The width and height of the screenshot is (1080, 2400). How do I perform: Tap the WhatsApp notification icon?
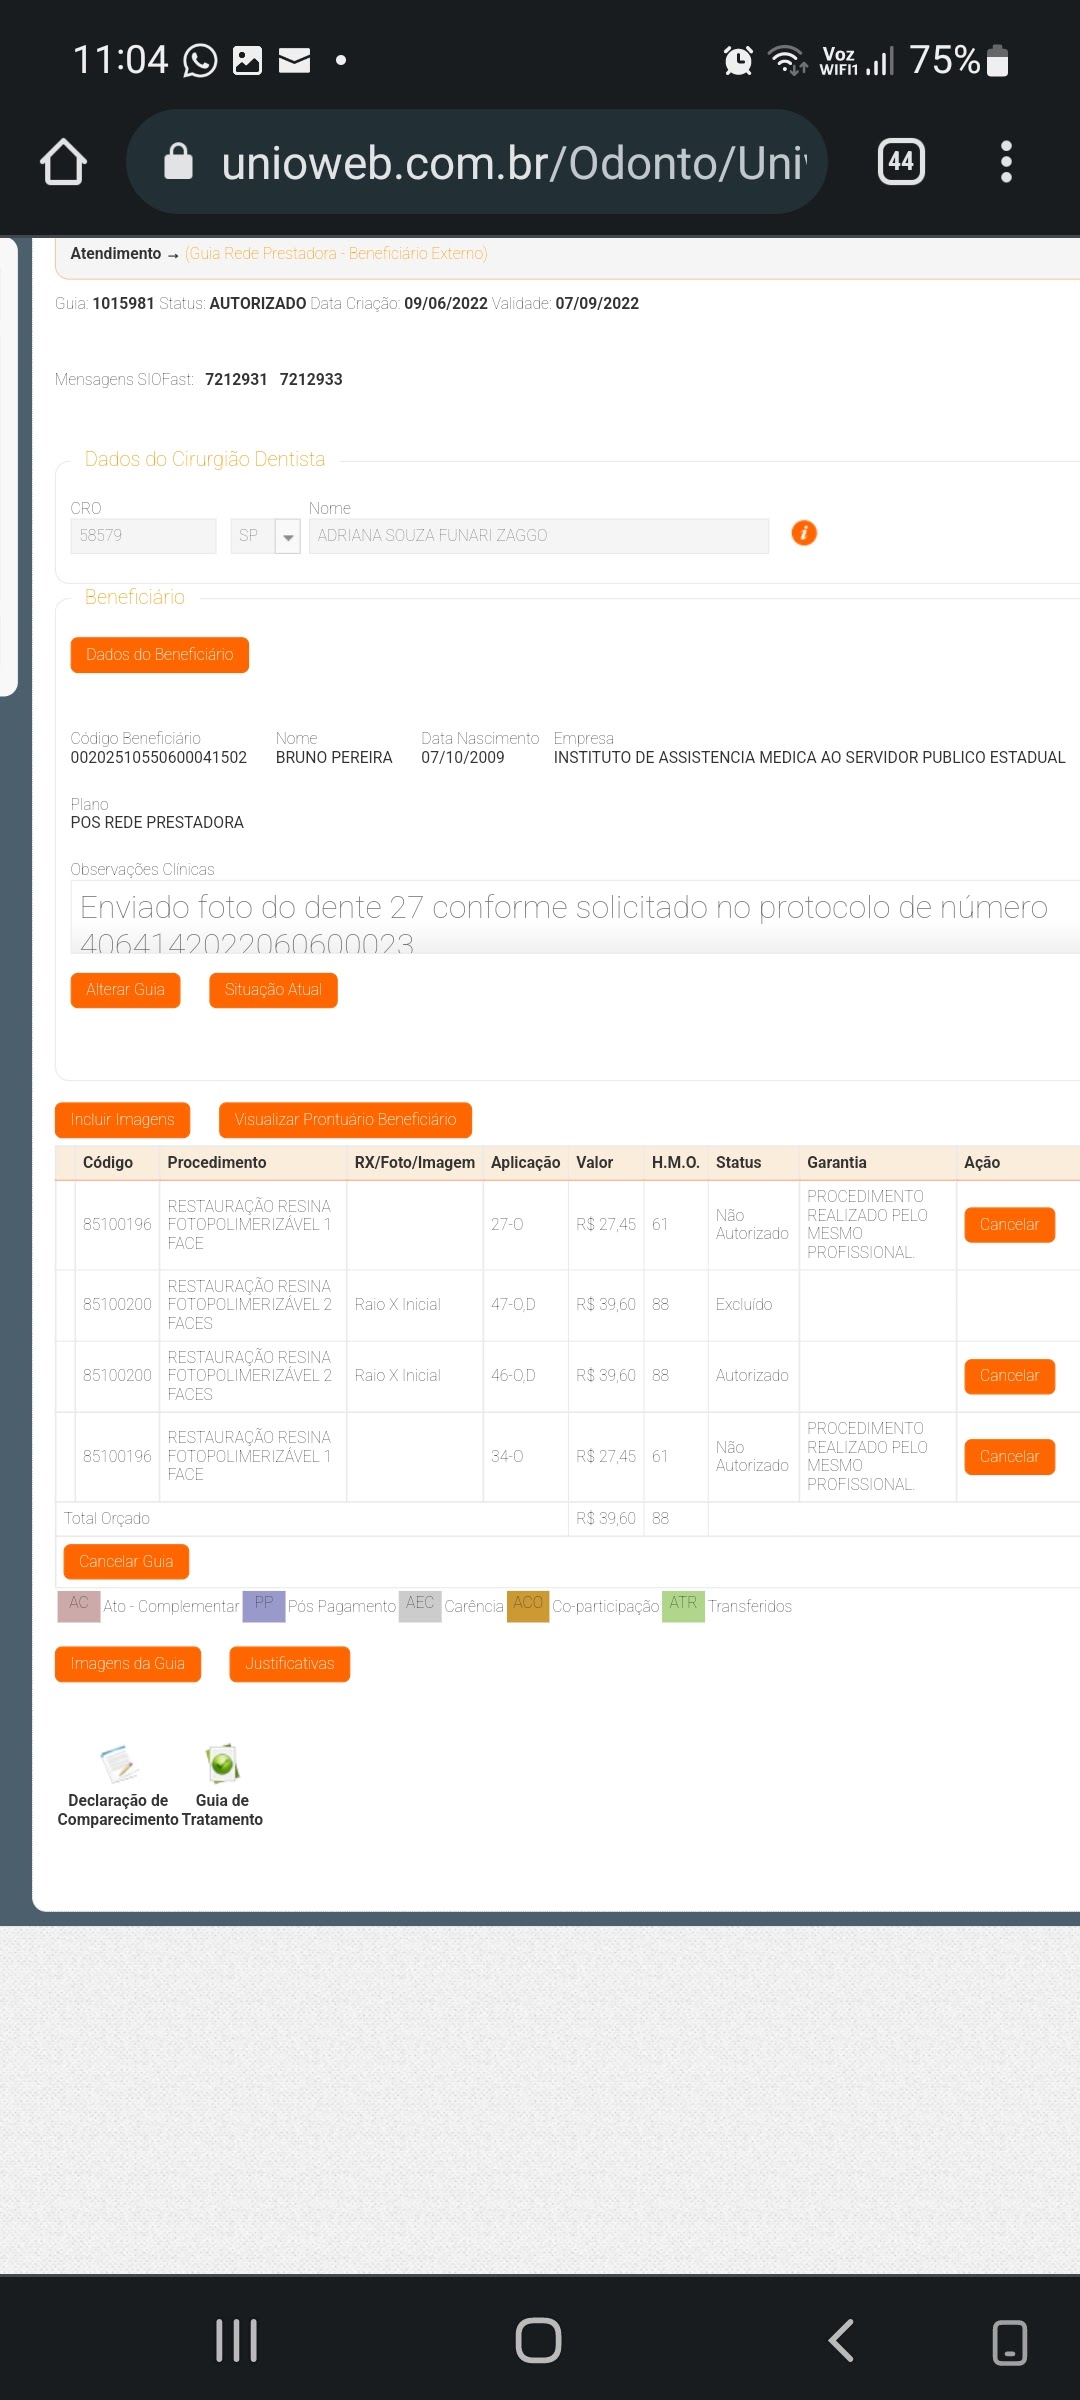tap(200, 60)
